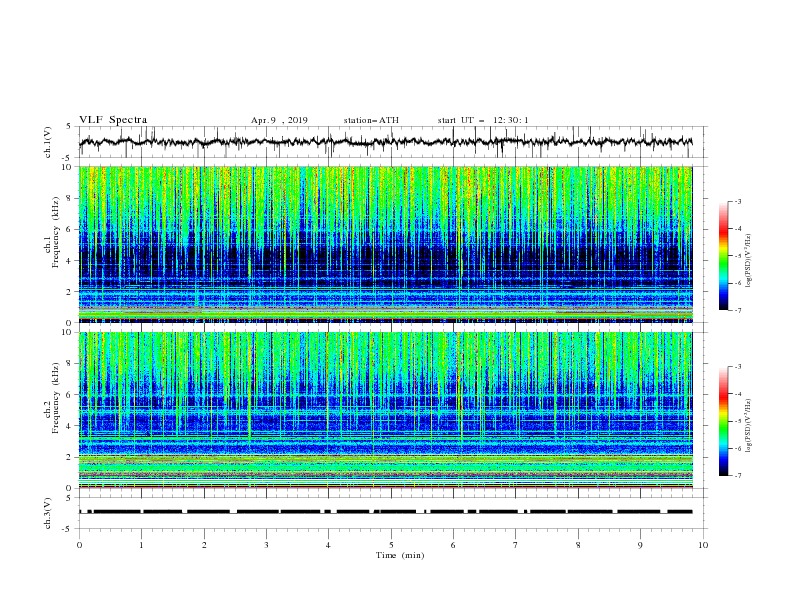Click the "station=ATH" header label
This screenshot has height=612, width=792.
point(371,120)
